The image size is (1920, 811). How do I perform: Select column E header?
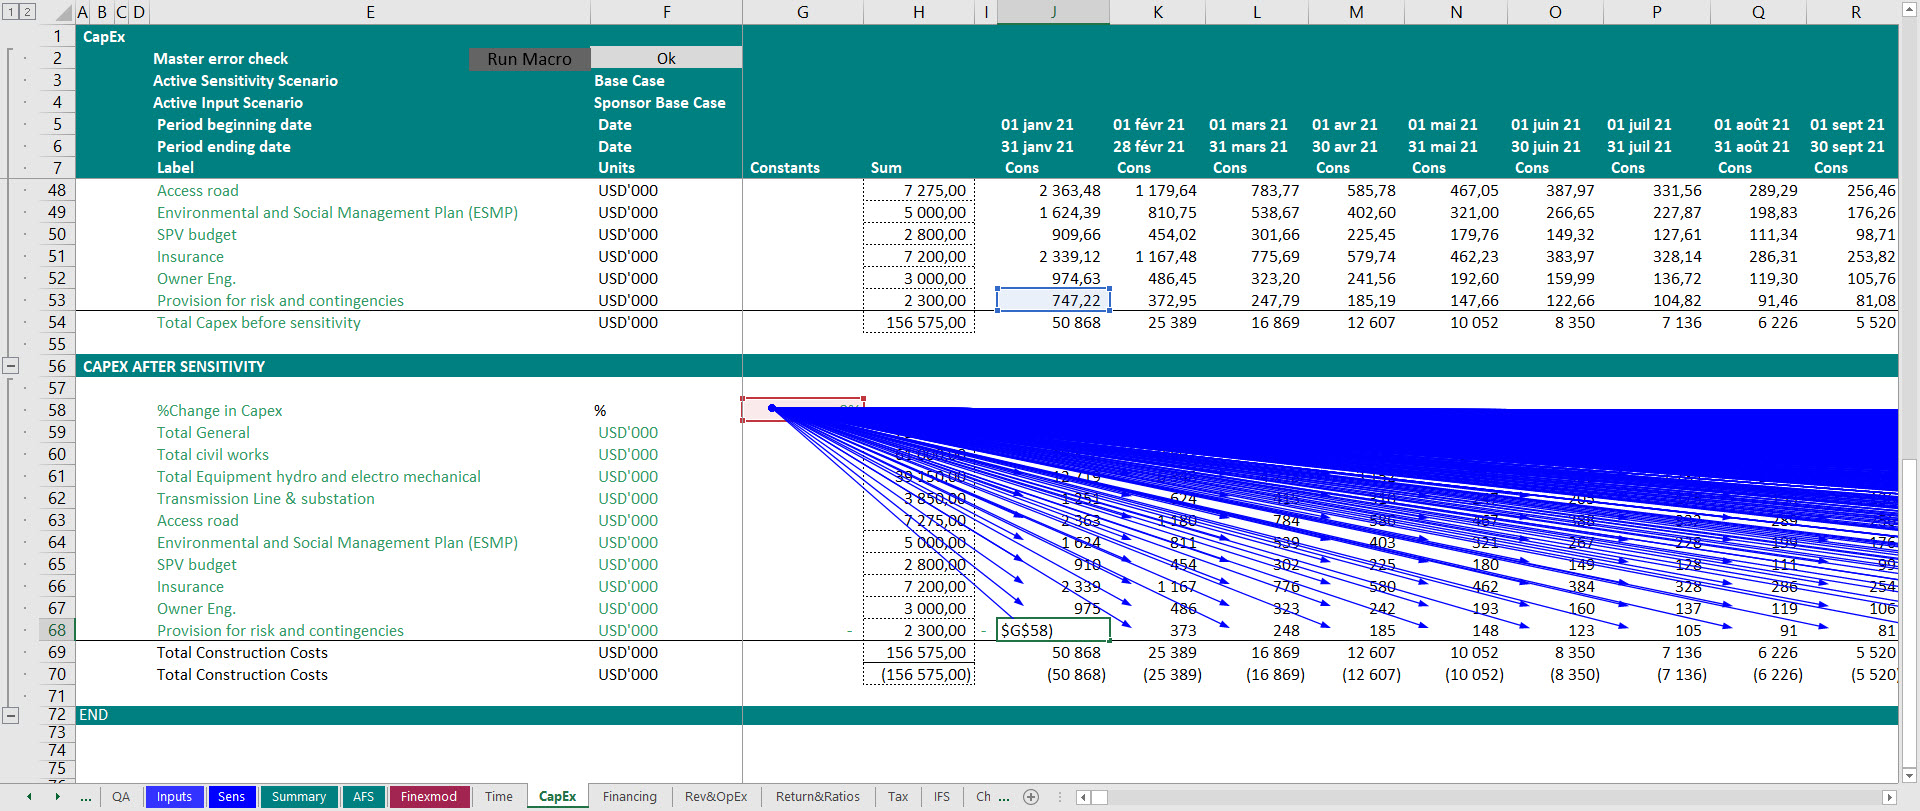point(370,12)
